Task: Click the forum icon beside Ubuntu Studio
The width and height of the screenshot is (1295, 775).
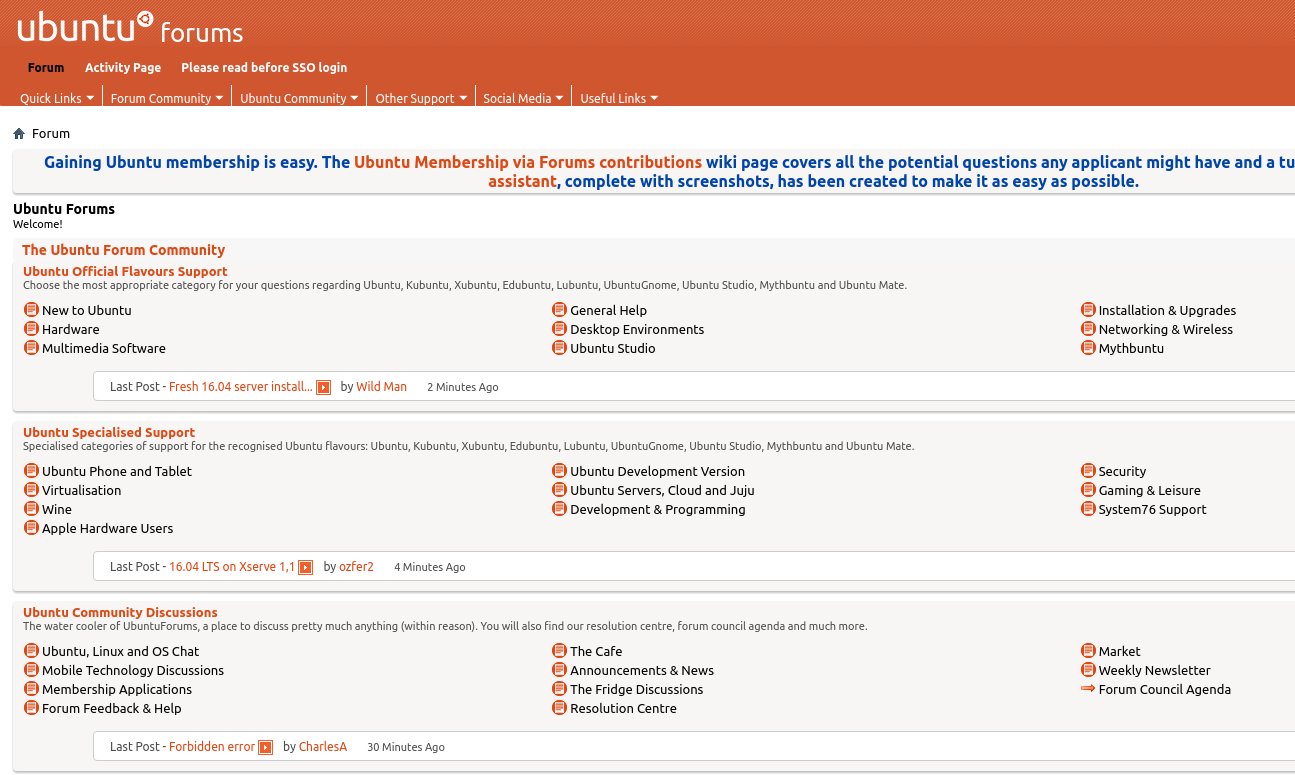Action: click(x=560, y=348)
